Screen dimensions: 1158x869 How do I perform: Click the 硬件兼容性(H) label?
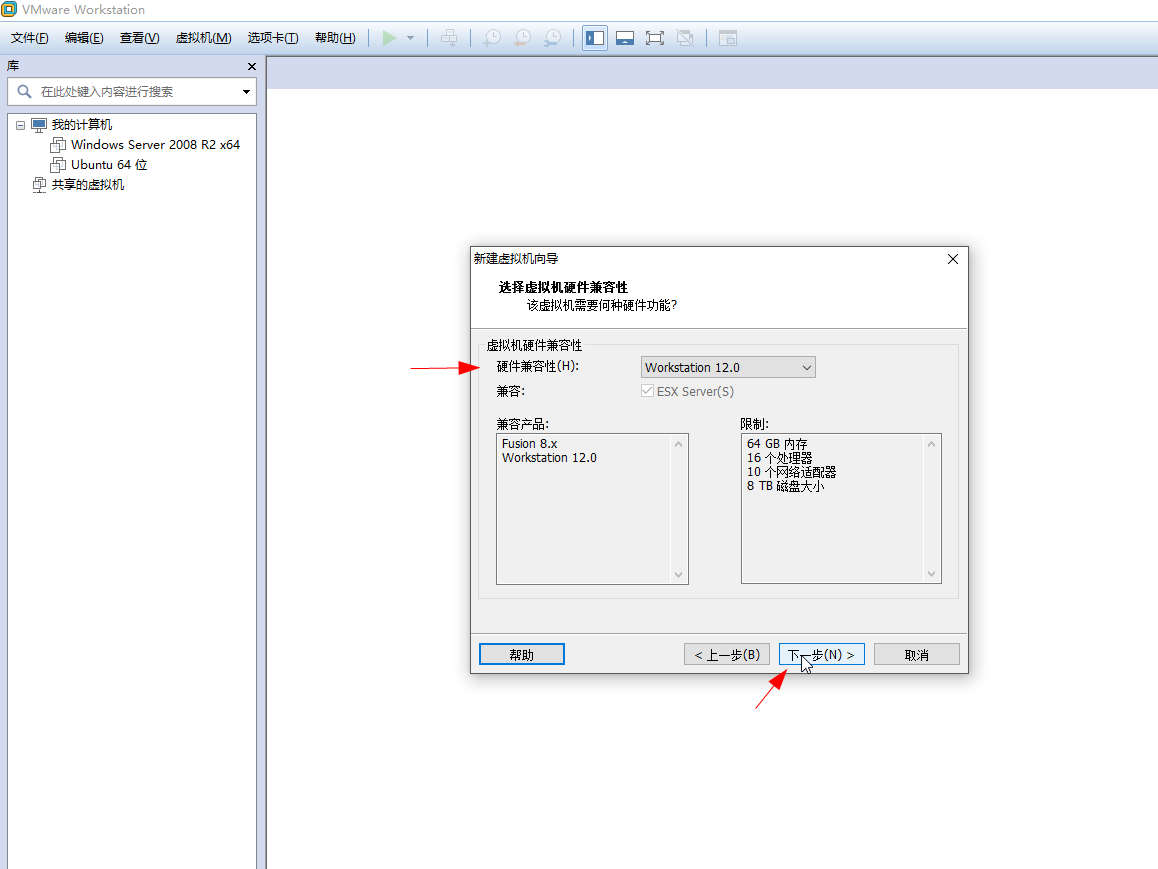538,366
